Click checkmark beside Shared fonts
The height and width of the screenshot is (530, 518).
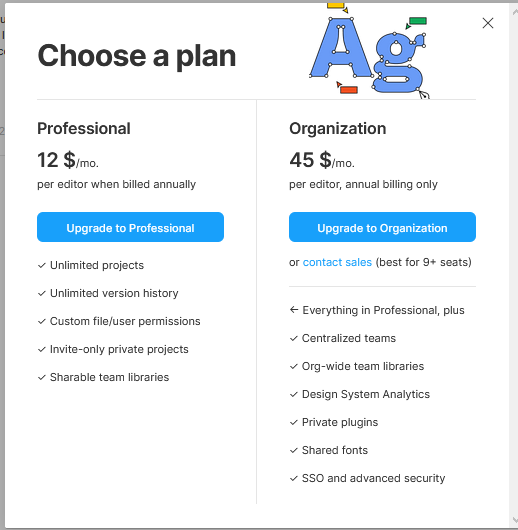point(294,451)
